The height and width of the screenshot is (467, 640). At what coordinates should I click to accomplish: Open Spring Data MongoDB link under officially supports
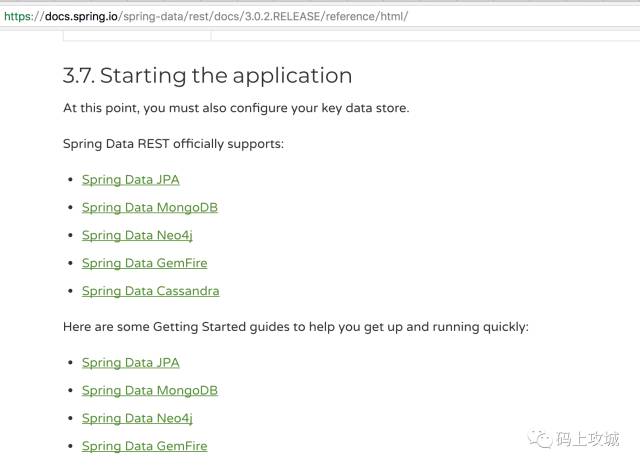(150, 208)
